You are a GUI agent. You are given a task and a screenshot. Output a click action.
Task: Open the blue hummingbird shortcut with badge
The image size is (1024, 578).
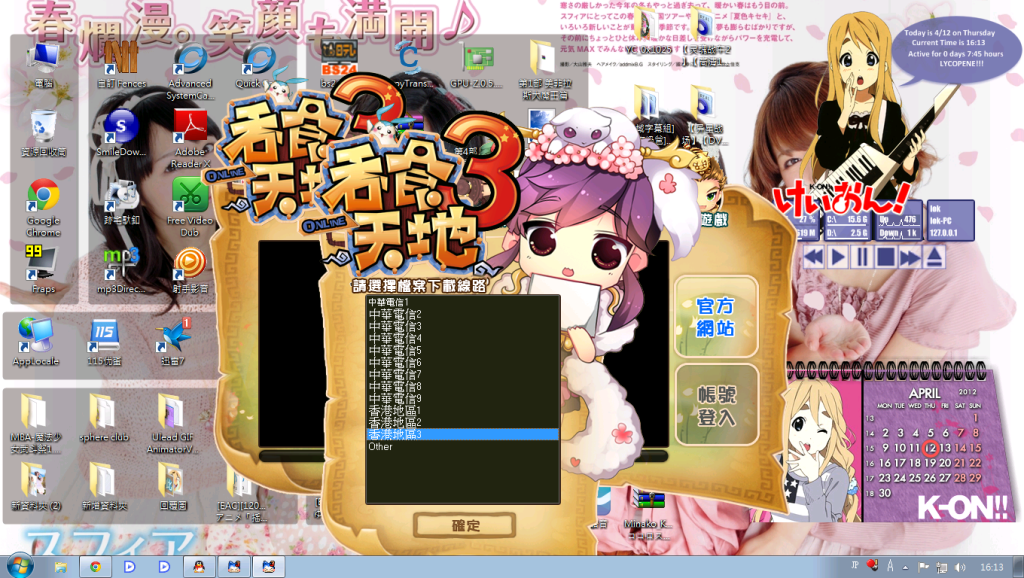tap(173, 342)
